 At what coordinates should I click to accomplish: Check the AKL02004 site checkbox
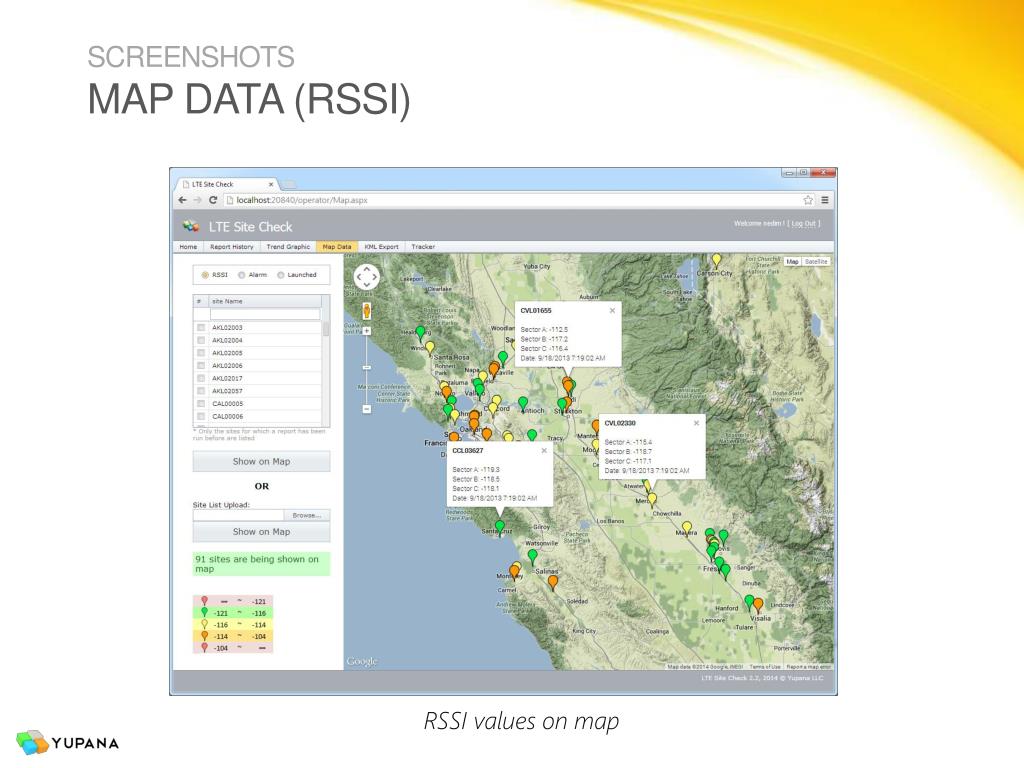[201, 340]
